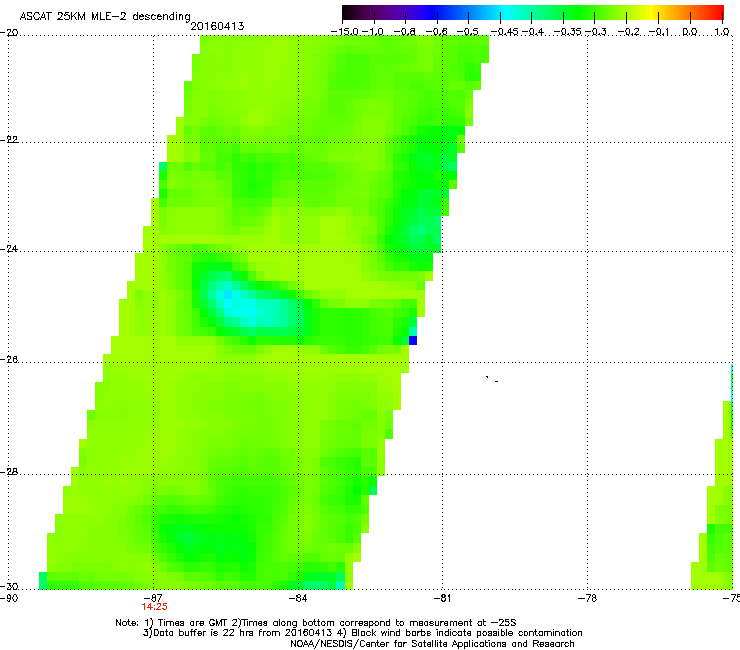Click the colorbar label -15.0

(345, 32)
